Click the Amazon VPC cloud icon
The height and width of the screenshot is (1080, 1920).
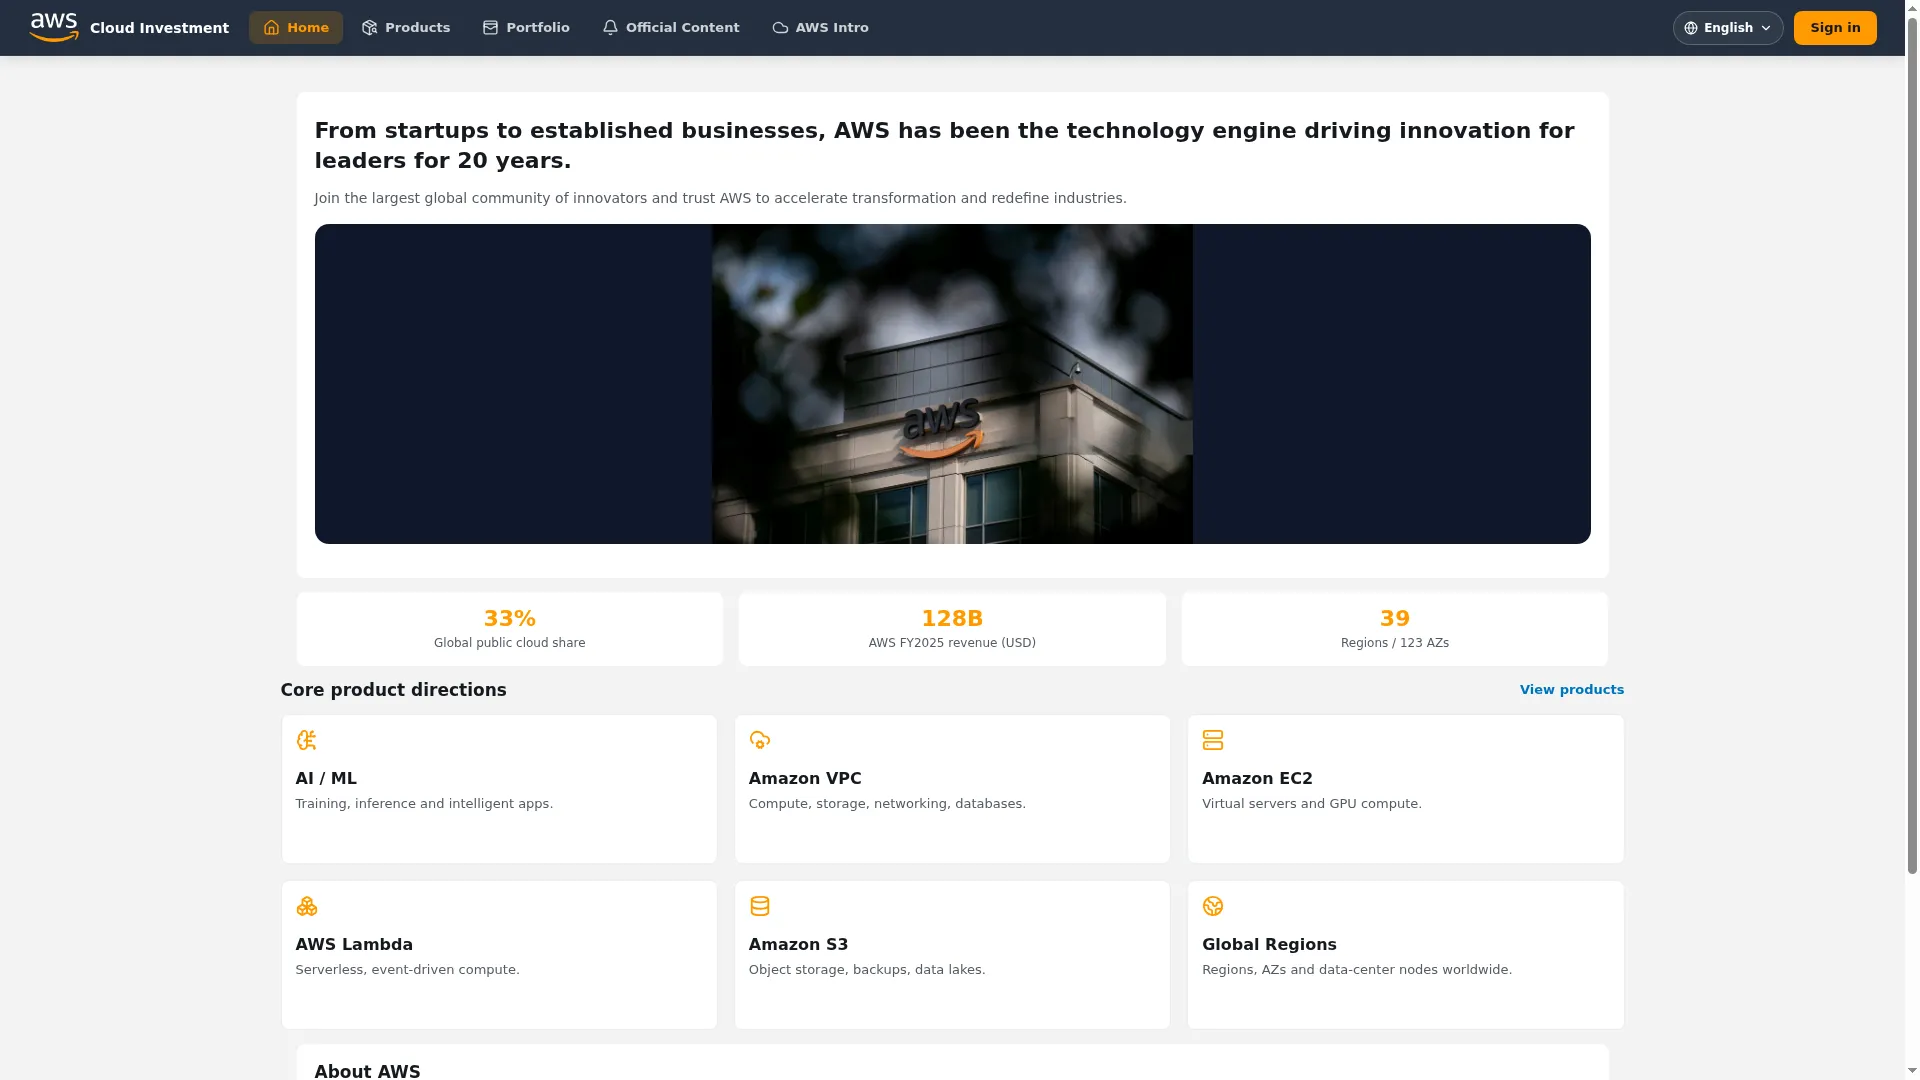760,740
